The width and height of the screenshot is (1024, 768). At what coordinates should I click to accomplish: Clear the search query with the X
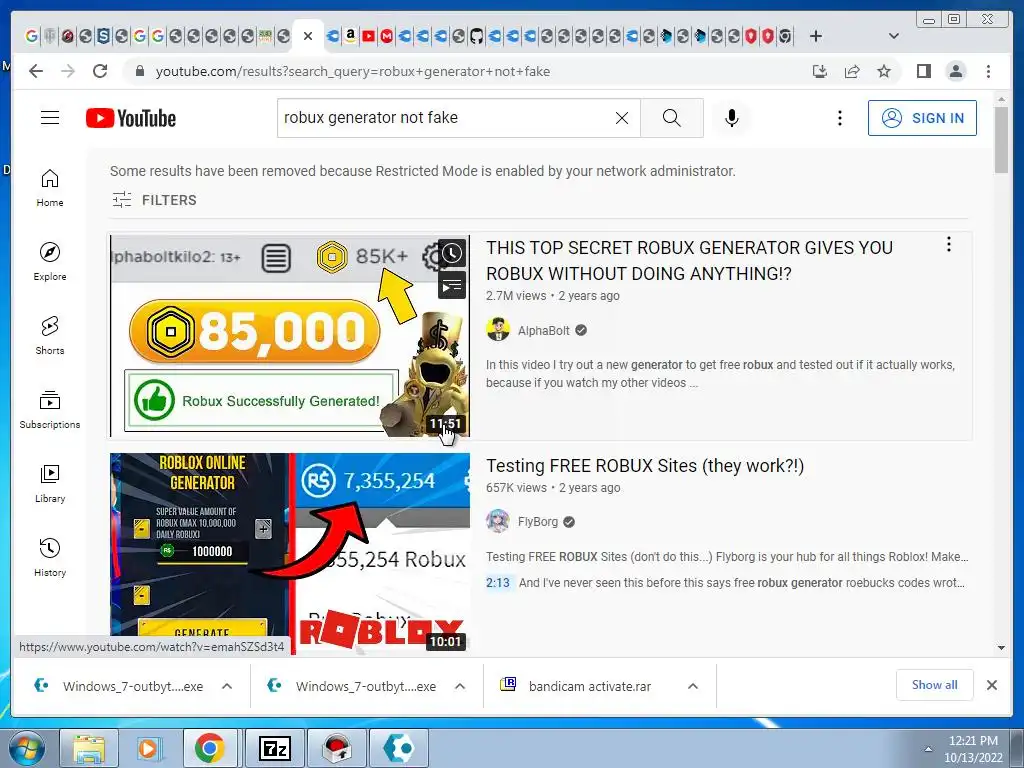pos(622,118)
